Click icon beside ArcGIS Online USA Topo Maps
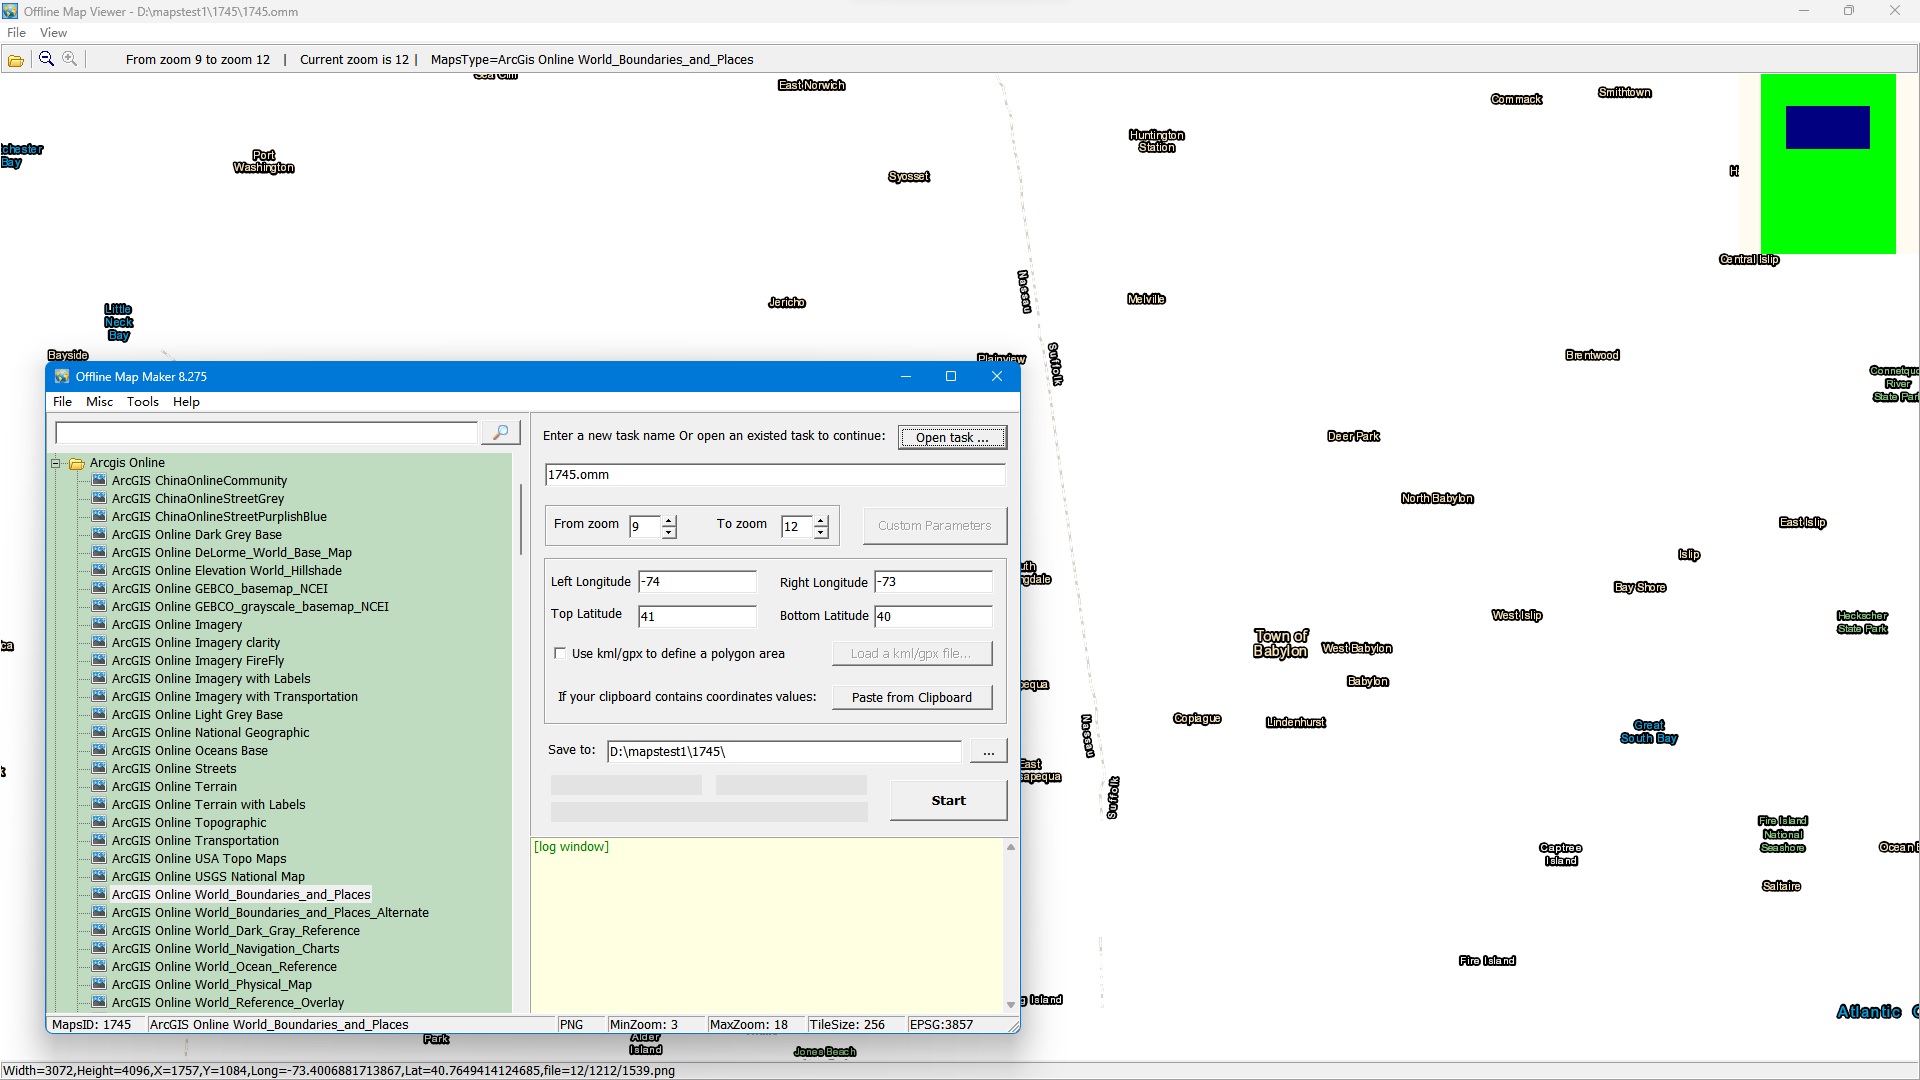The width and height of the screenshot is (1920, 1080). point(99,858)
